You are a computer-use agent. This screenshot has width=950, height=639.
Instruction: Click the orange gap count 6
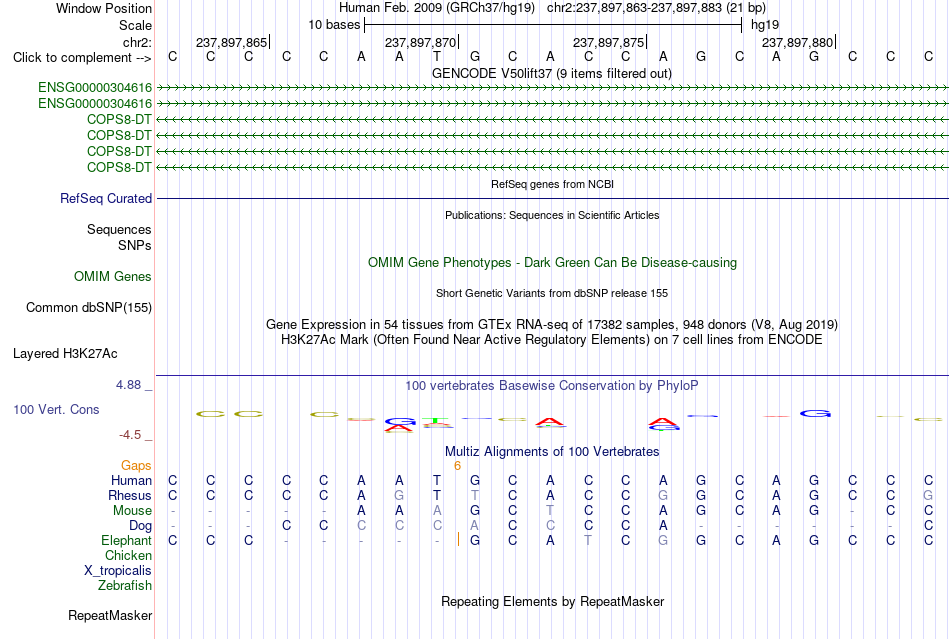point(457,466)
